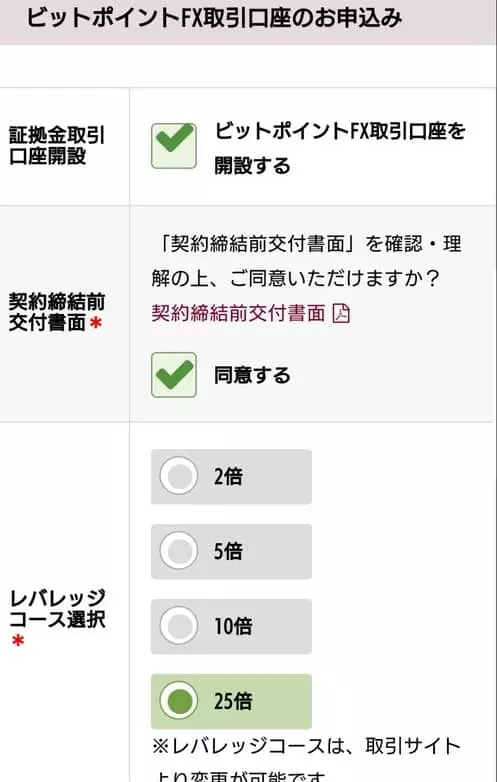The image size is (497, 782).
Task: Click the ご同意いただけますか question text
Action: pos(306,262)
